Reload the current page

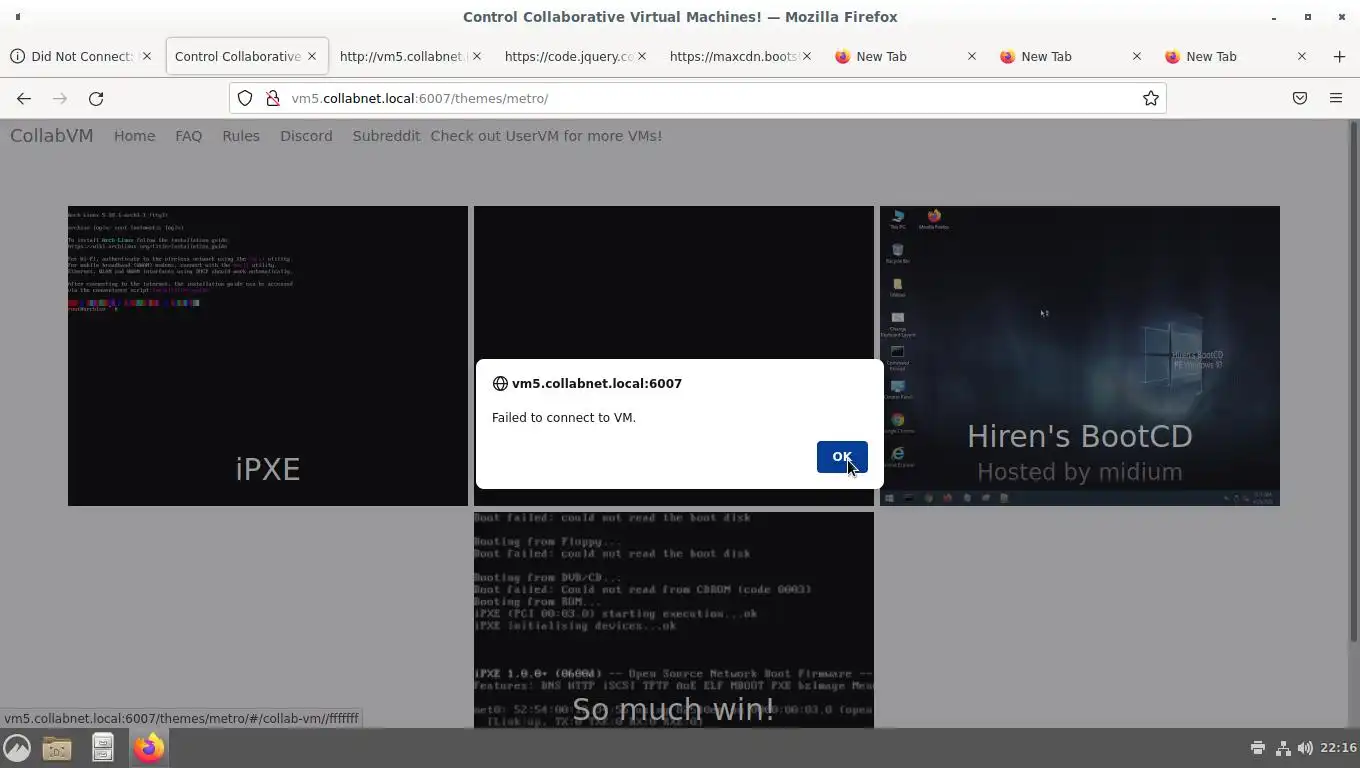pyautogui.click(x=96, y=98)
